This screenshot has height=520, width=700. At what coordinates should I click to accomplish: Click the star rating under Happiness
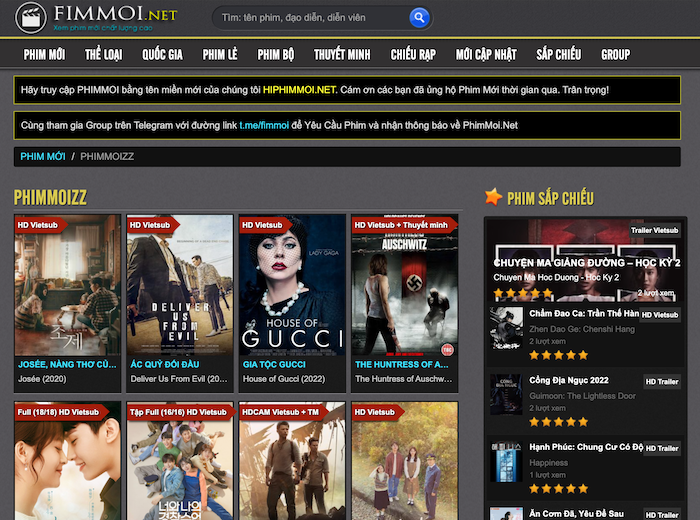pos(558,489)
